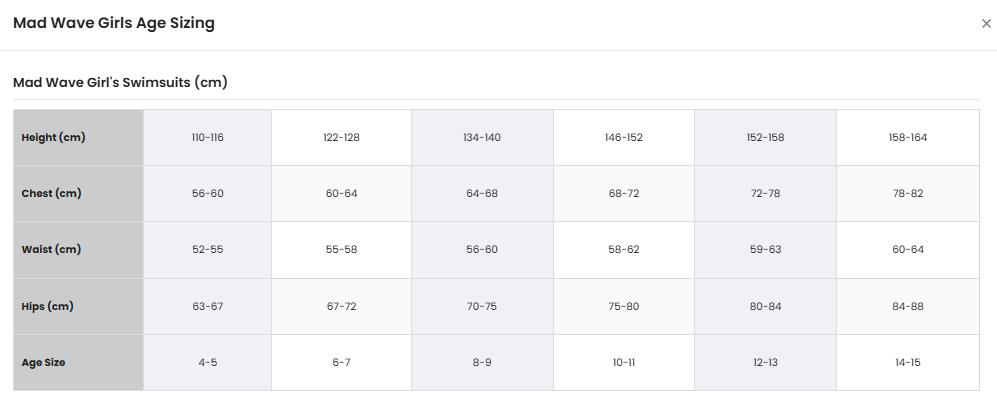Click the Hips (cm) row header
This screenshot has width=997, height=417.
(79, 306)
